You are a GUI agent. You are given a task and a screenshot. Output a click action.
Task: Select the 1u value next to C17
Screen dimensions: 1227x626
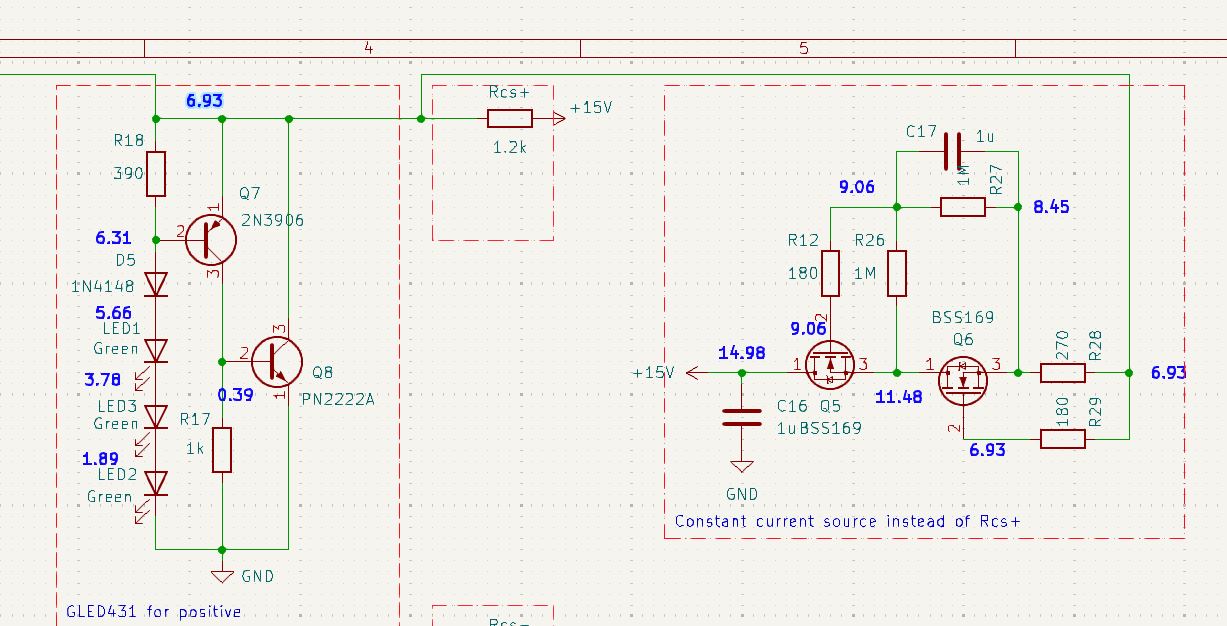(x=985, y=137)
